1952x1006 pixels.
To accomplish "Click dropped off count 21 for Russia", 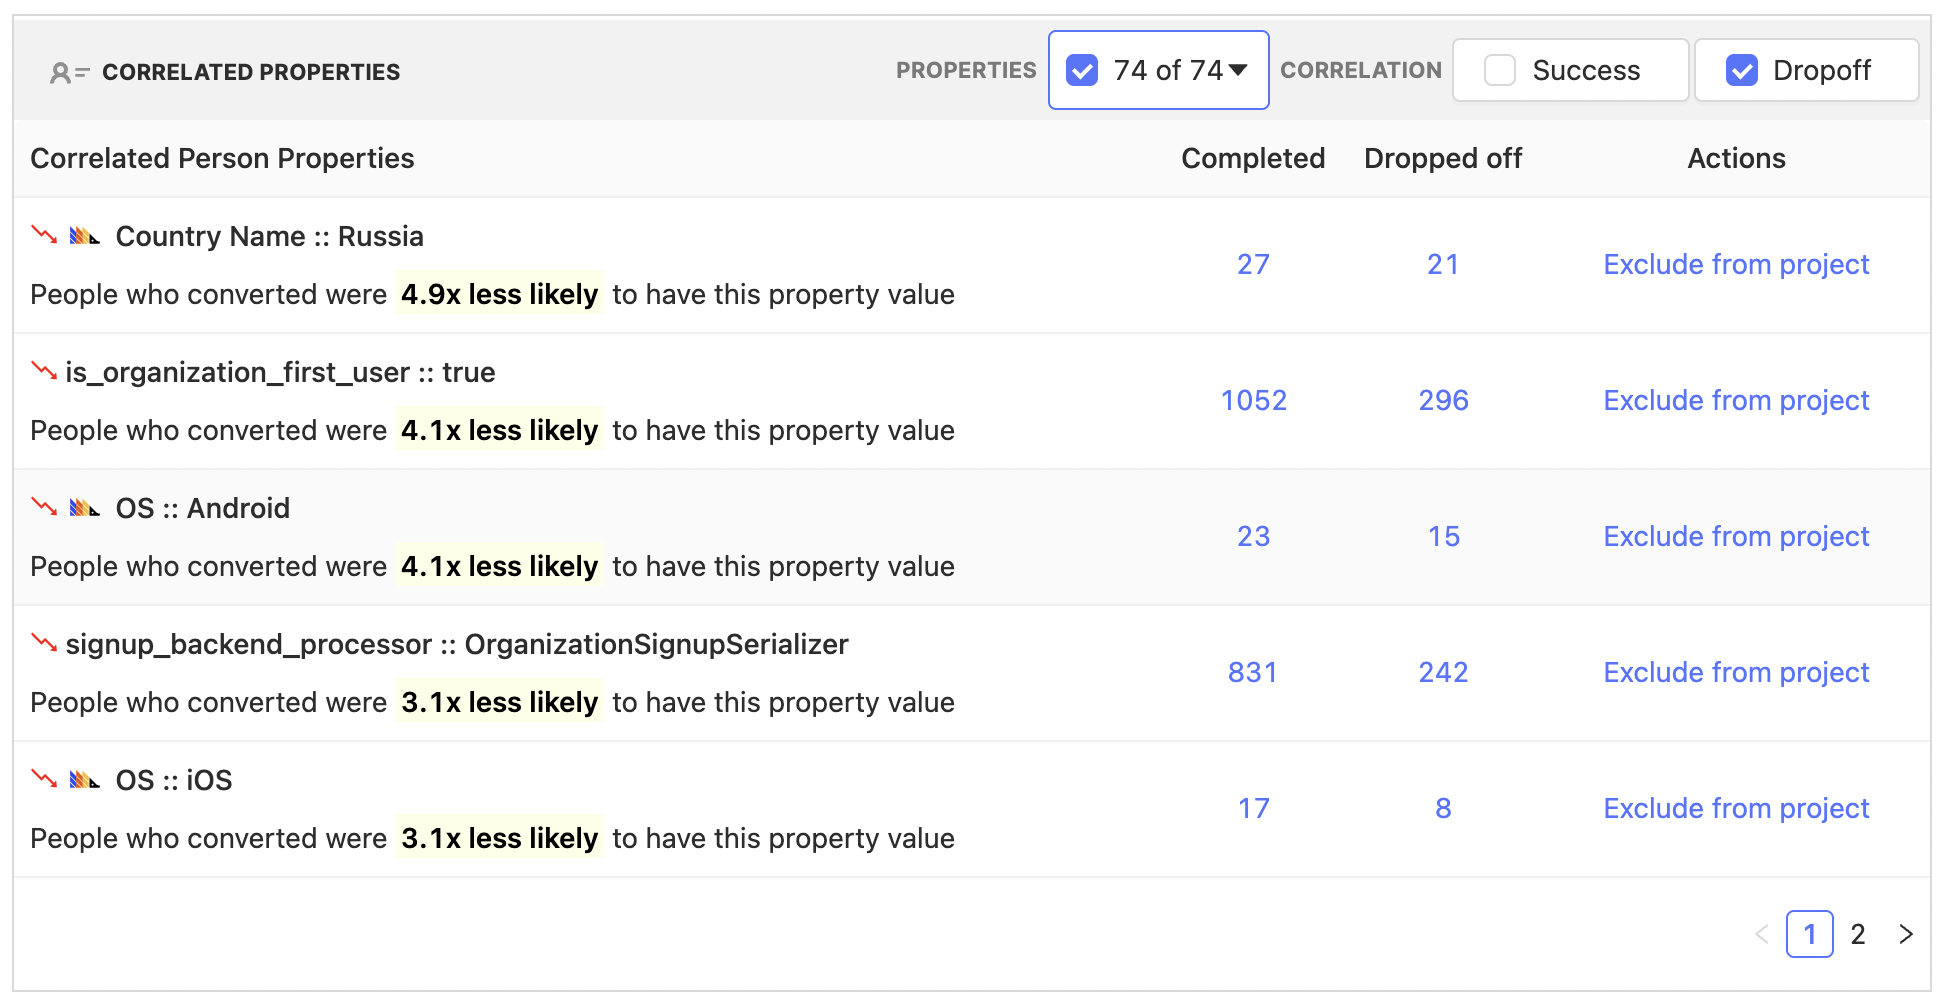I will [x=1443, y=264].
